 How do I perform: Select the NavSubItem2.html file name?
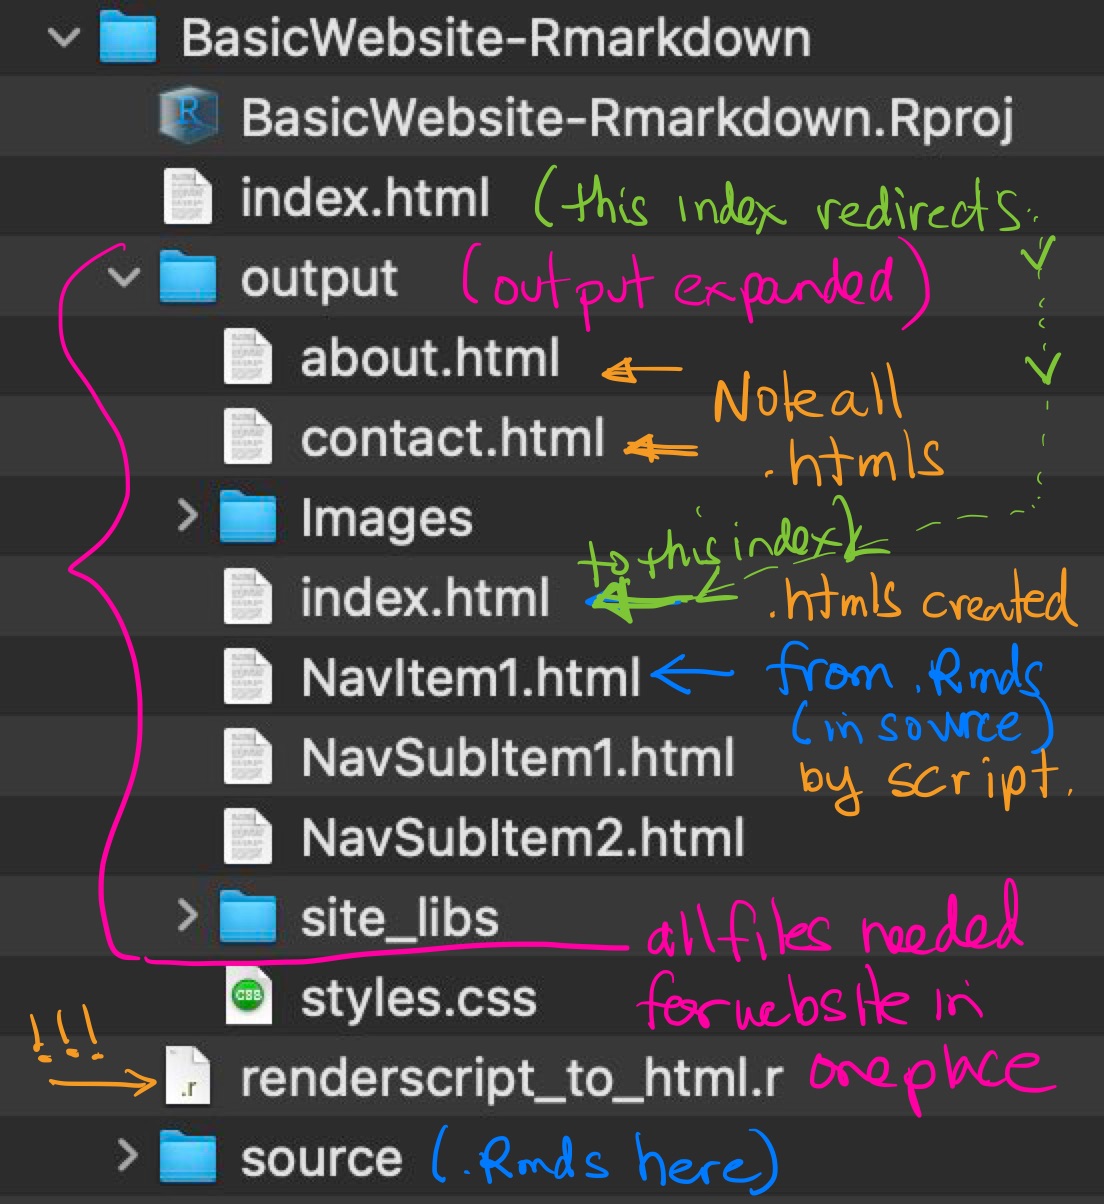coord(523,838)
